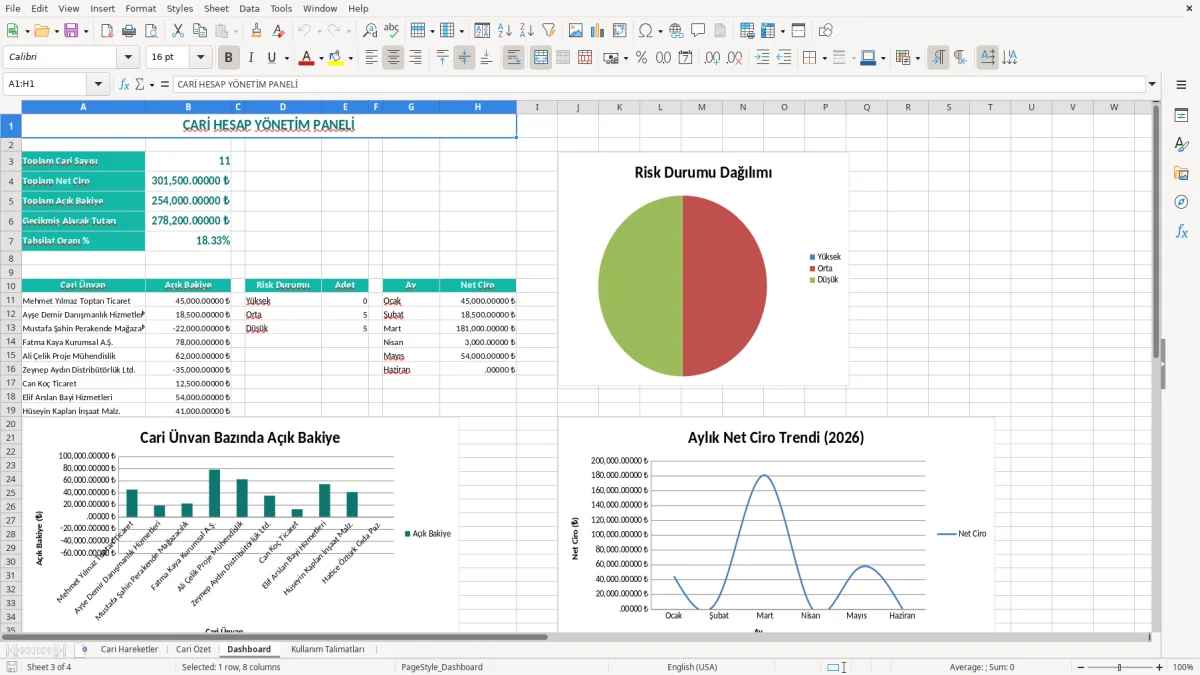Toggle Italic formatting button

251,58
